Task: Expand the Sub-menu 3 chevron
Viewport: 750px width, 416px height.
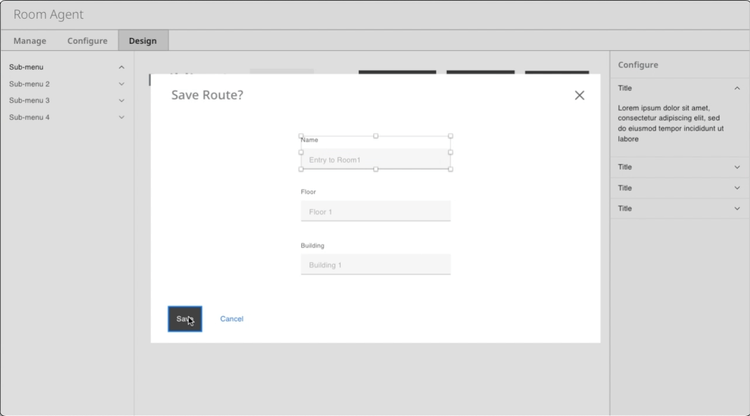Action: [122, 101]
